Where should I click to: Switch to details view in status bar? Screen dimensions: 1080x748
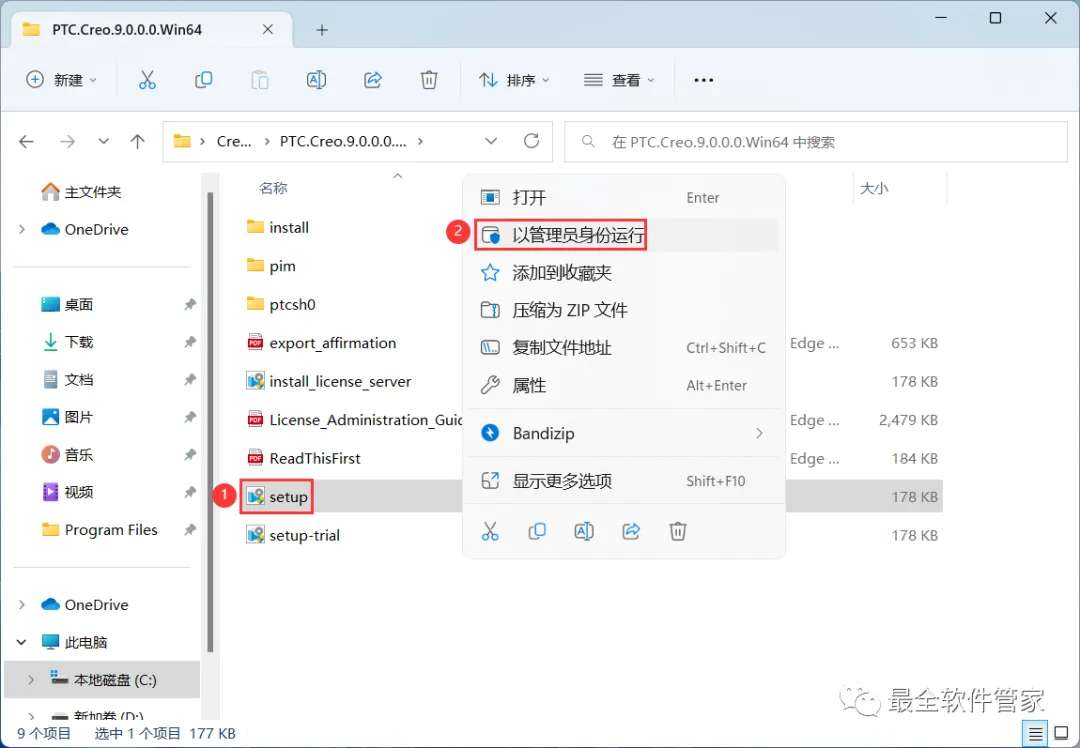click(x=1035, y=734)
